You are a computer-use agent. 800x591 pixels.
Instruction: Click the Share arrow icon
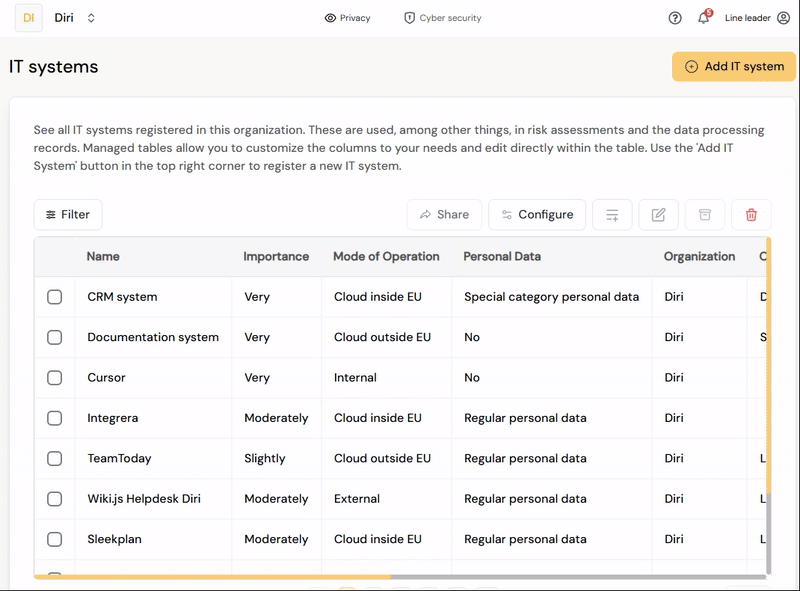425,215
